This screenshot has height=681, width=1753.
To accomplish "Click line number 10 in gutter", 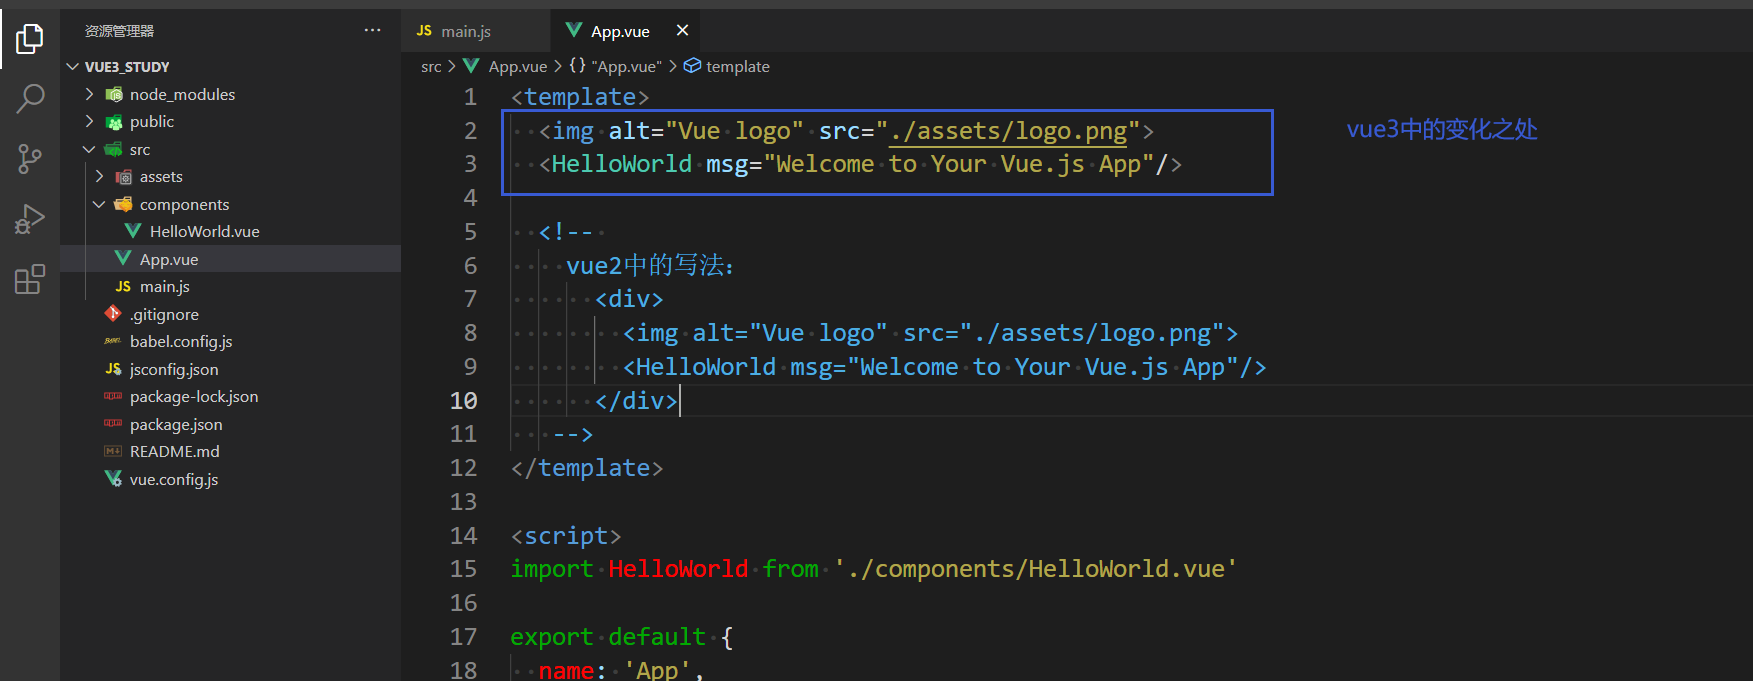I will point(464,401).
